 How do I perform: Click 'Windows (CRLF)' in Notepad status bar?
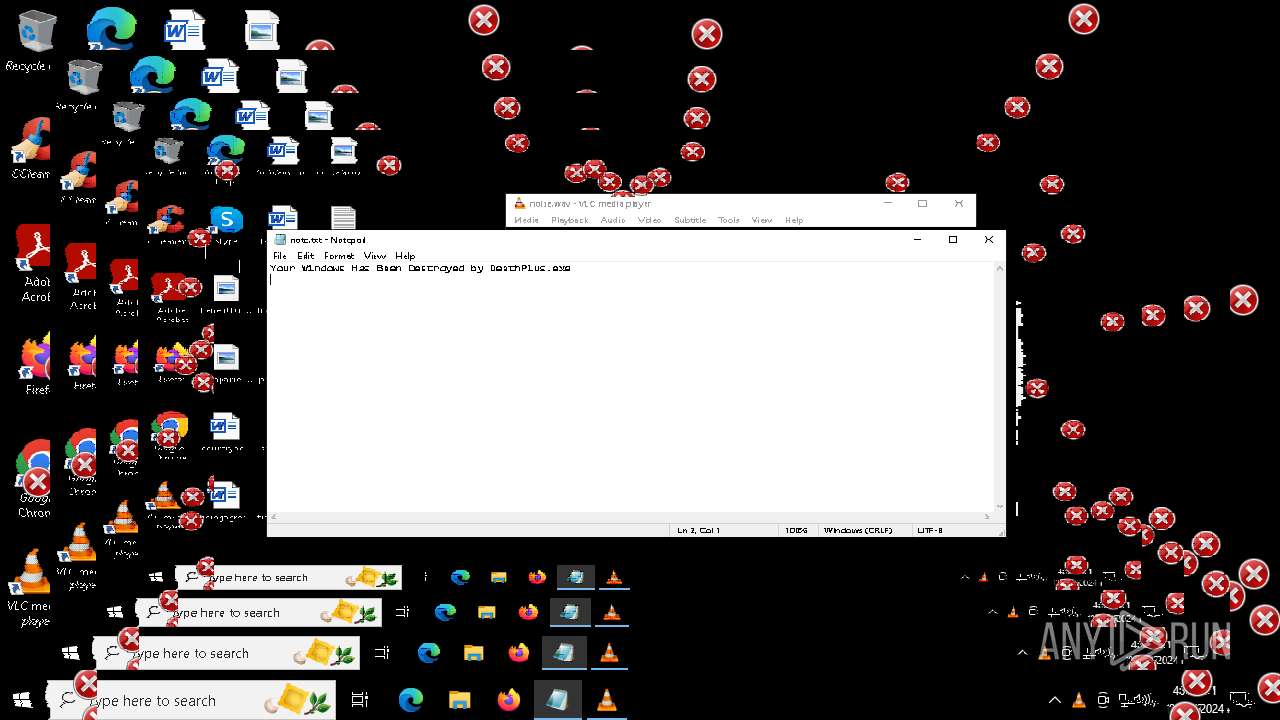pyautogui.click(x=858, y=530)
